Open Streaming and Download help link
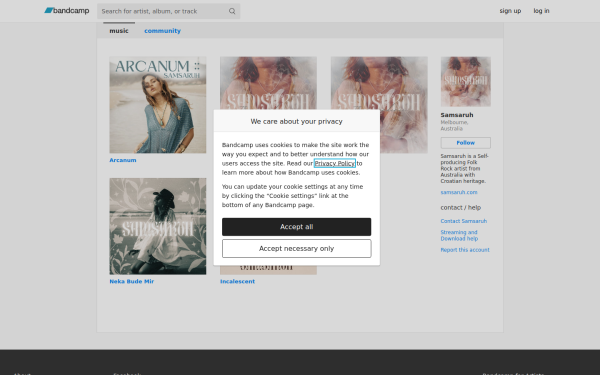 pyautogui.click(x=459, y=235)
